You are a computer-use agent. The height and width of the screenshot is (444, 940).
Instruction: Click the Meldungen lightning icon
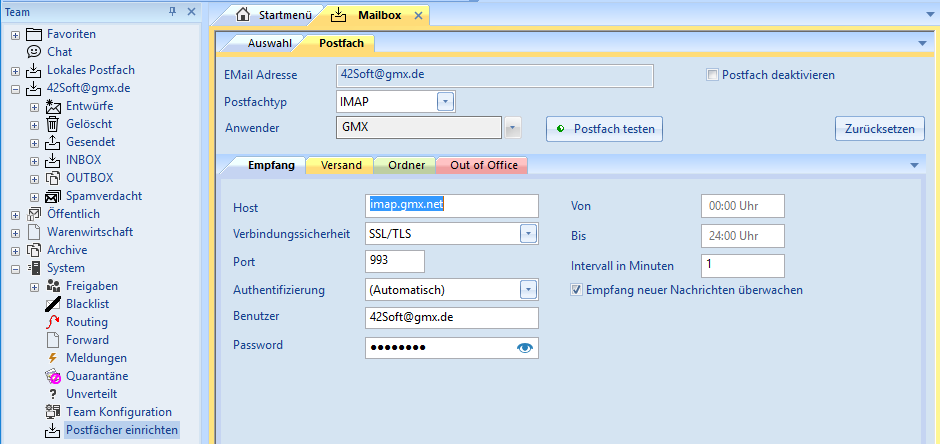(53, 358)
